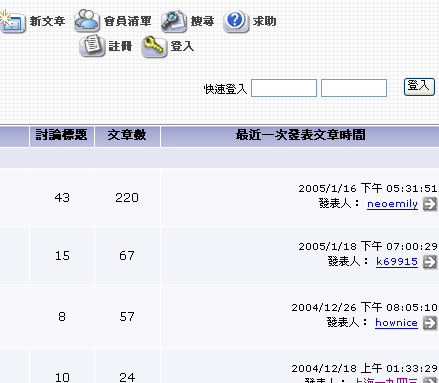The image size is (439, 383).
Task: Click the 快速登入 label
Action: (x=225, y=89)
